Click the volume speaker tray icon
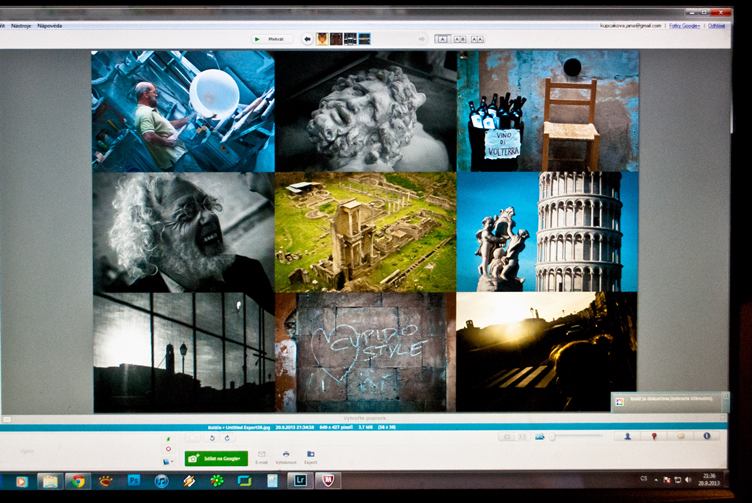The image size is (752, 503). [688, 480]
